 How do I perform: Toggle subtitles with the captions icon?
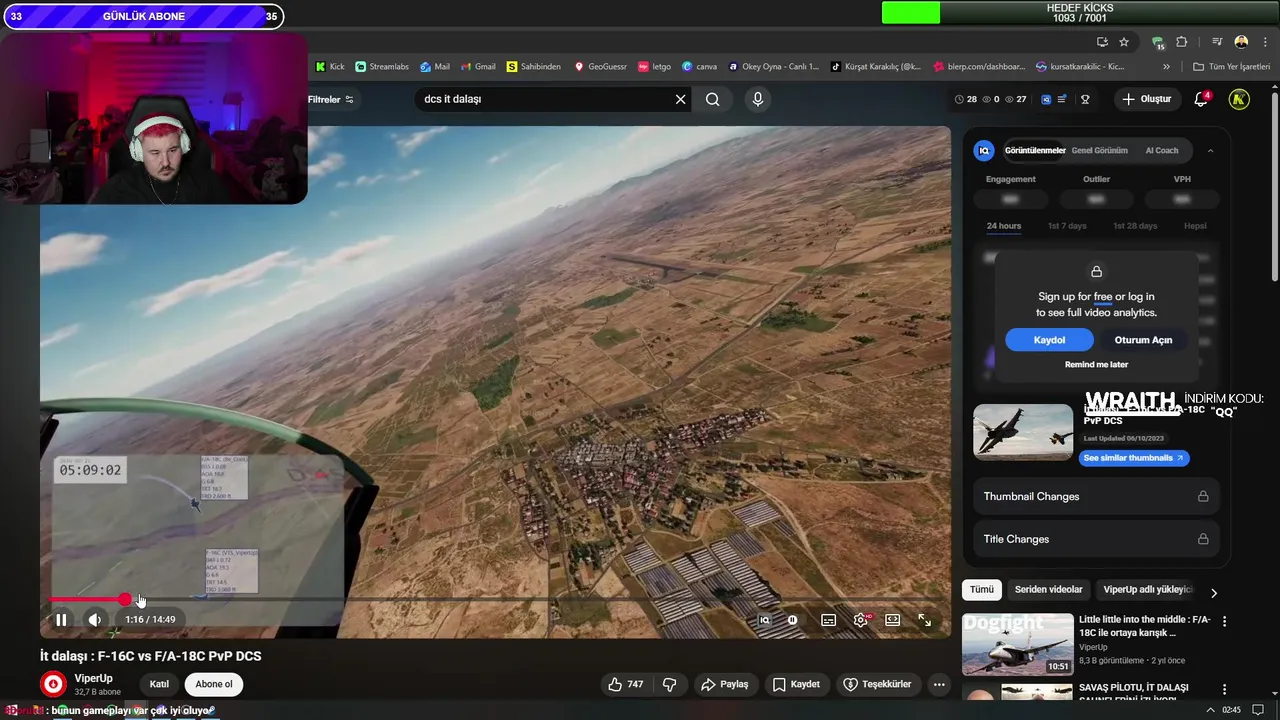point(828,620)
